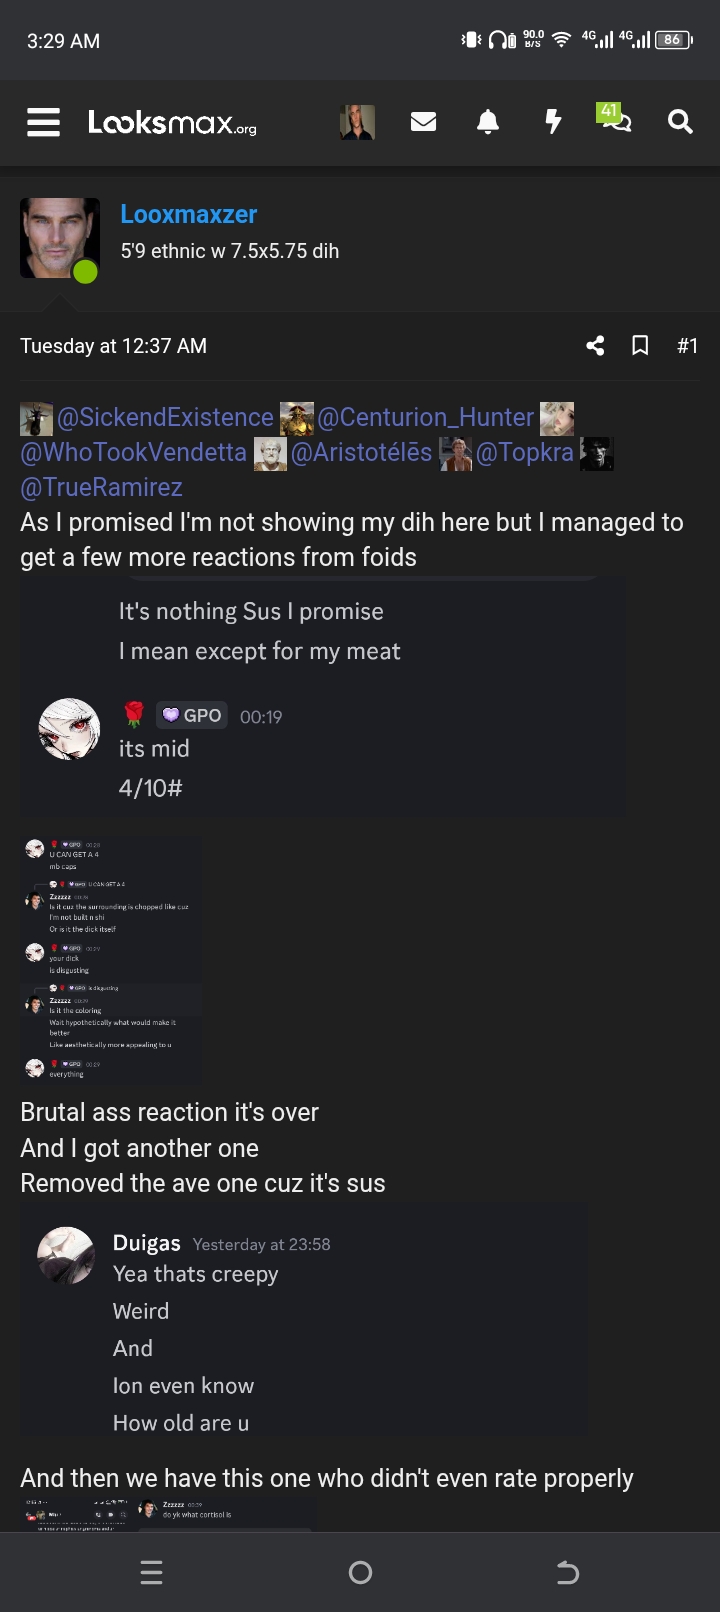Screen dimensions: 720x1612
Task: Jump to post via the #1 link
Action: click(688, 345)
